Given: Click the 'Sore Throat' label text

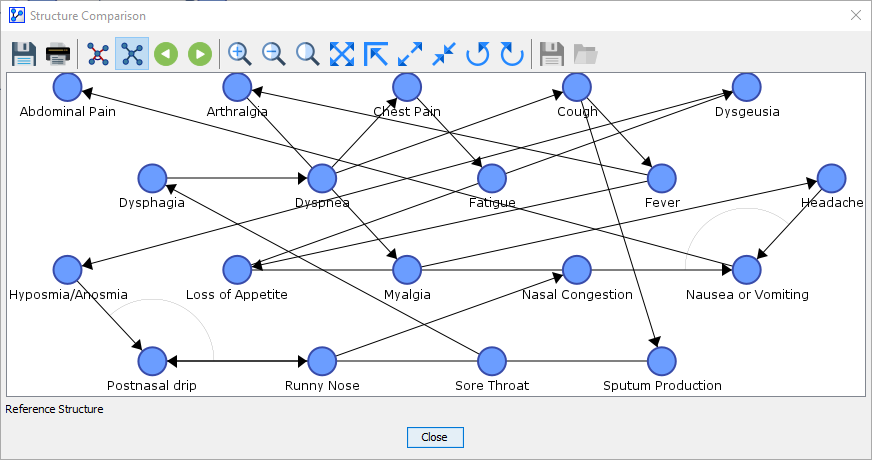Looking at the screenshot, I should click(x=492, y=386).
